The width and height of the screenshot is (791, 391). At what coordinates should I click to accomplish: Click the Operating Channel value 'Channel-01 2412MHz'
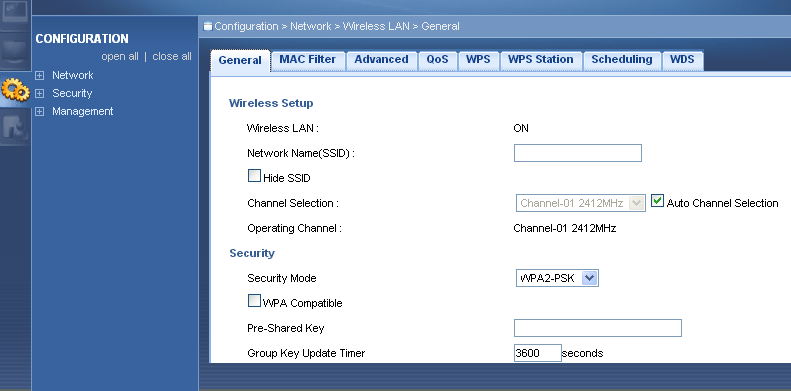pyautogui.click(x=564, y=228)
